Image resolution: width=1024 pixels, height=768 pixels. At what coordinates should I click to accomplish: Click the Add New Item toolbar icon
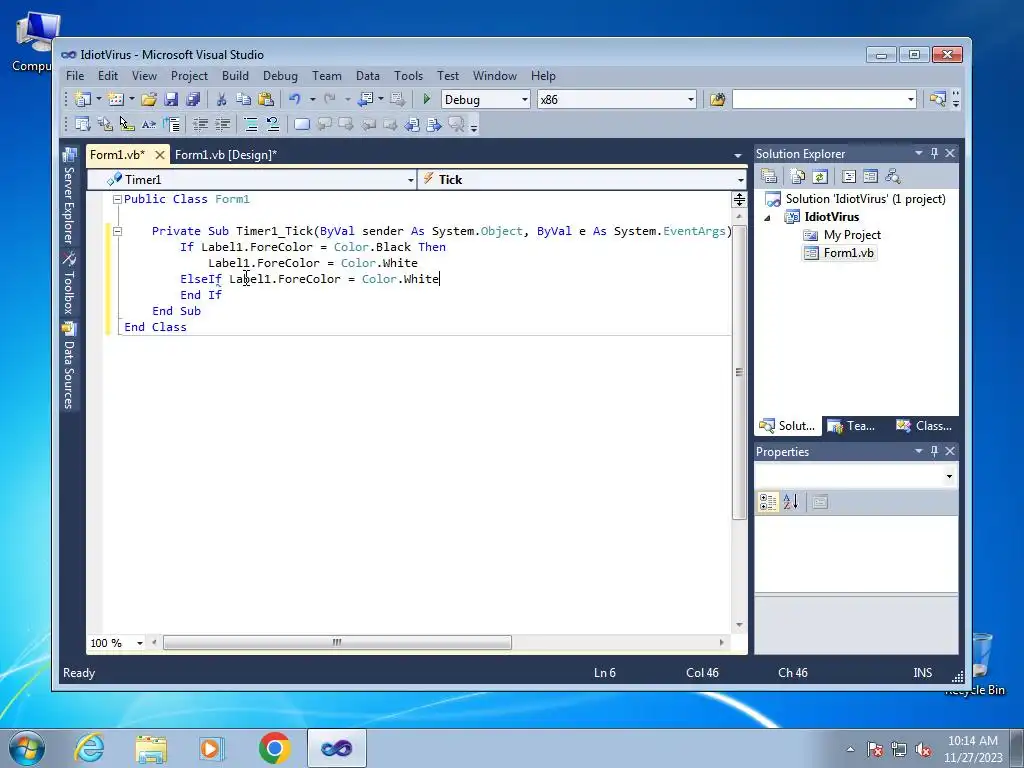click(116, 99)
